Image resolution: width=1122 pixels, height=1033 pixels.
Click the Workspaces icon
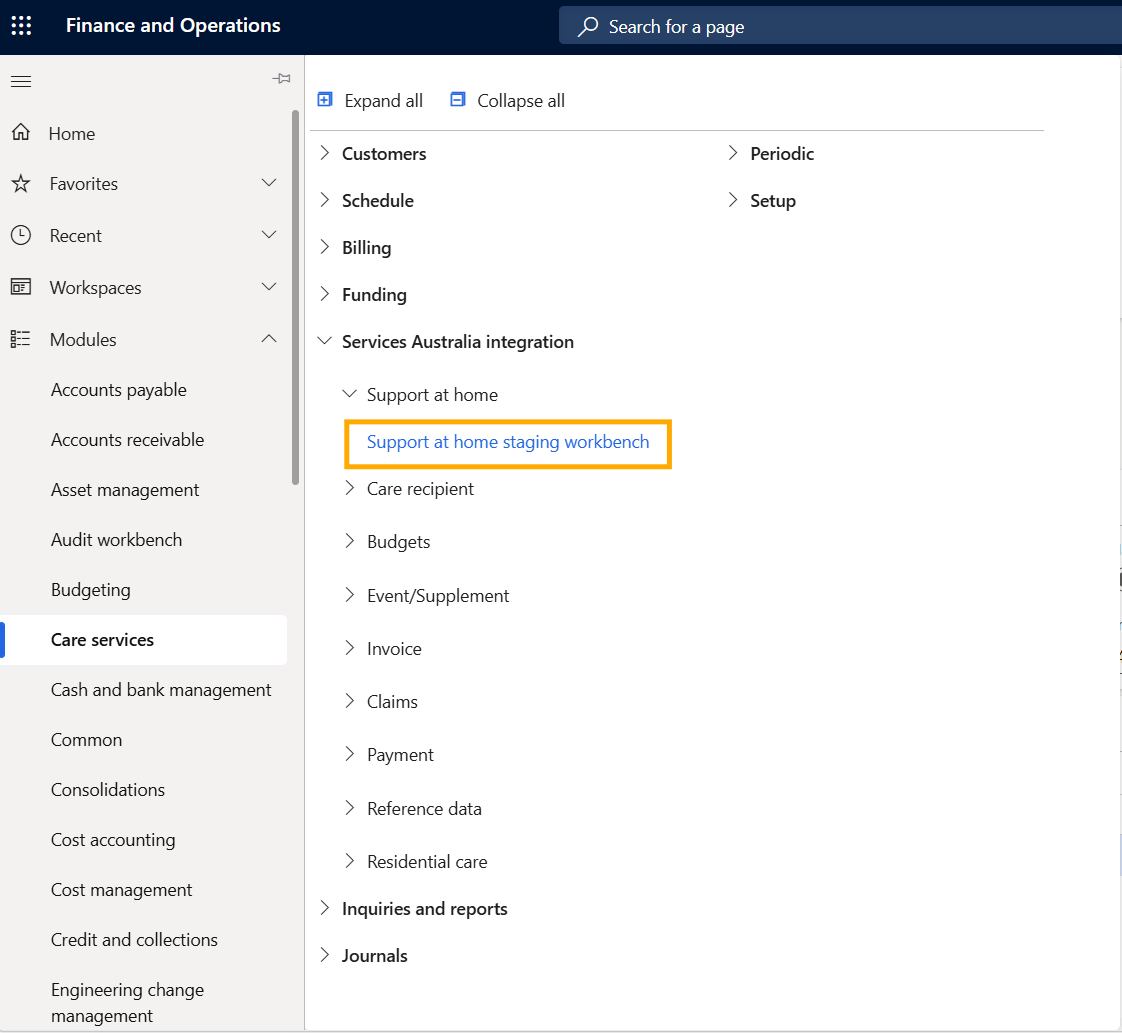pyautogui.click(x=21, y=287)
